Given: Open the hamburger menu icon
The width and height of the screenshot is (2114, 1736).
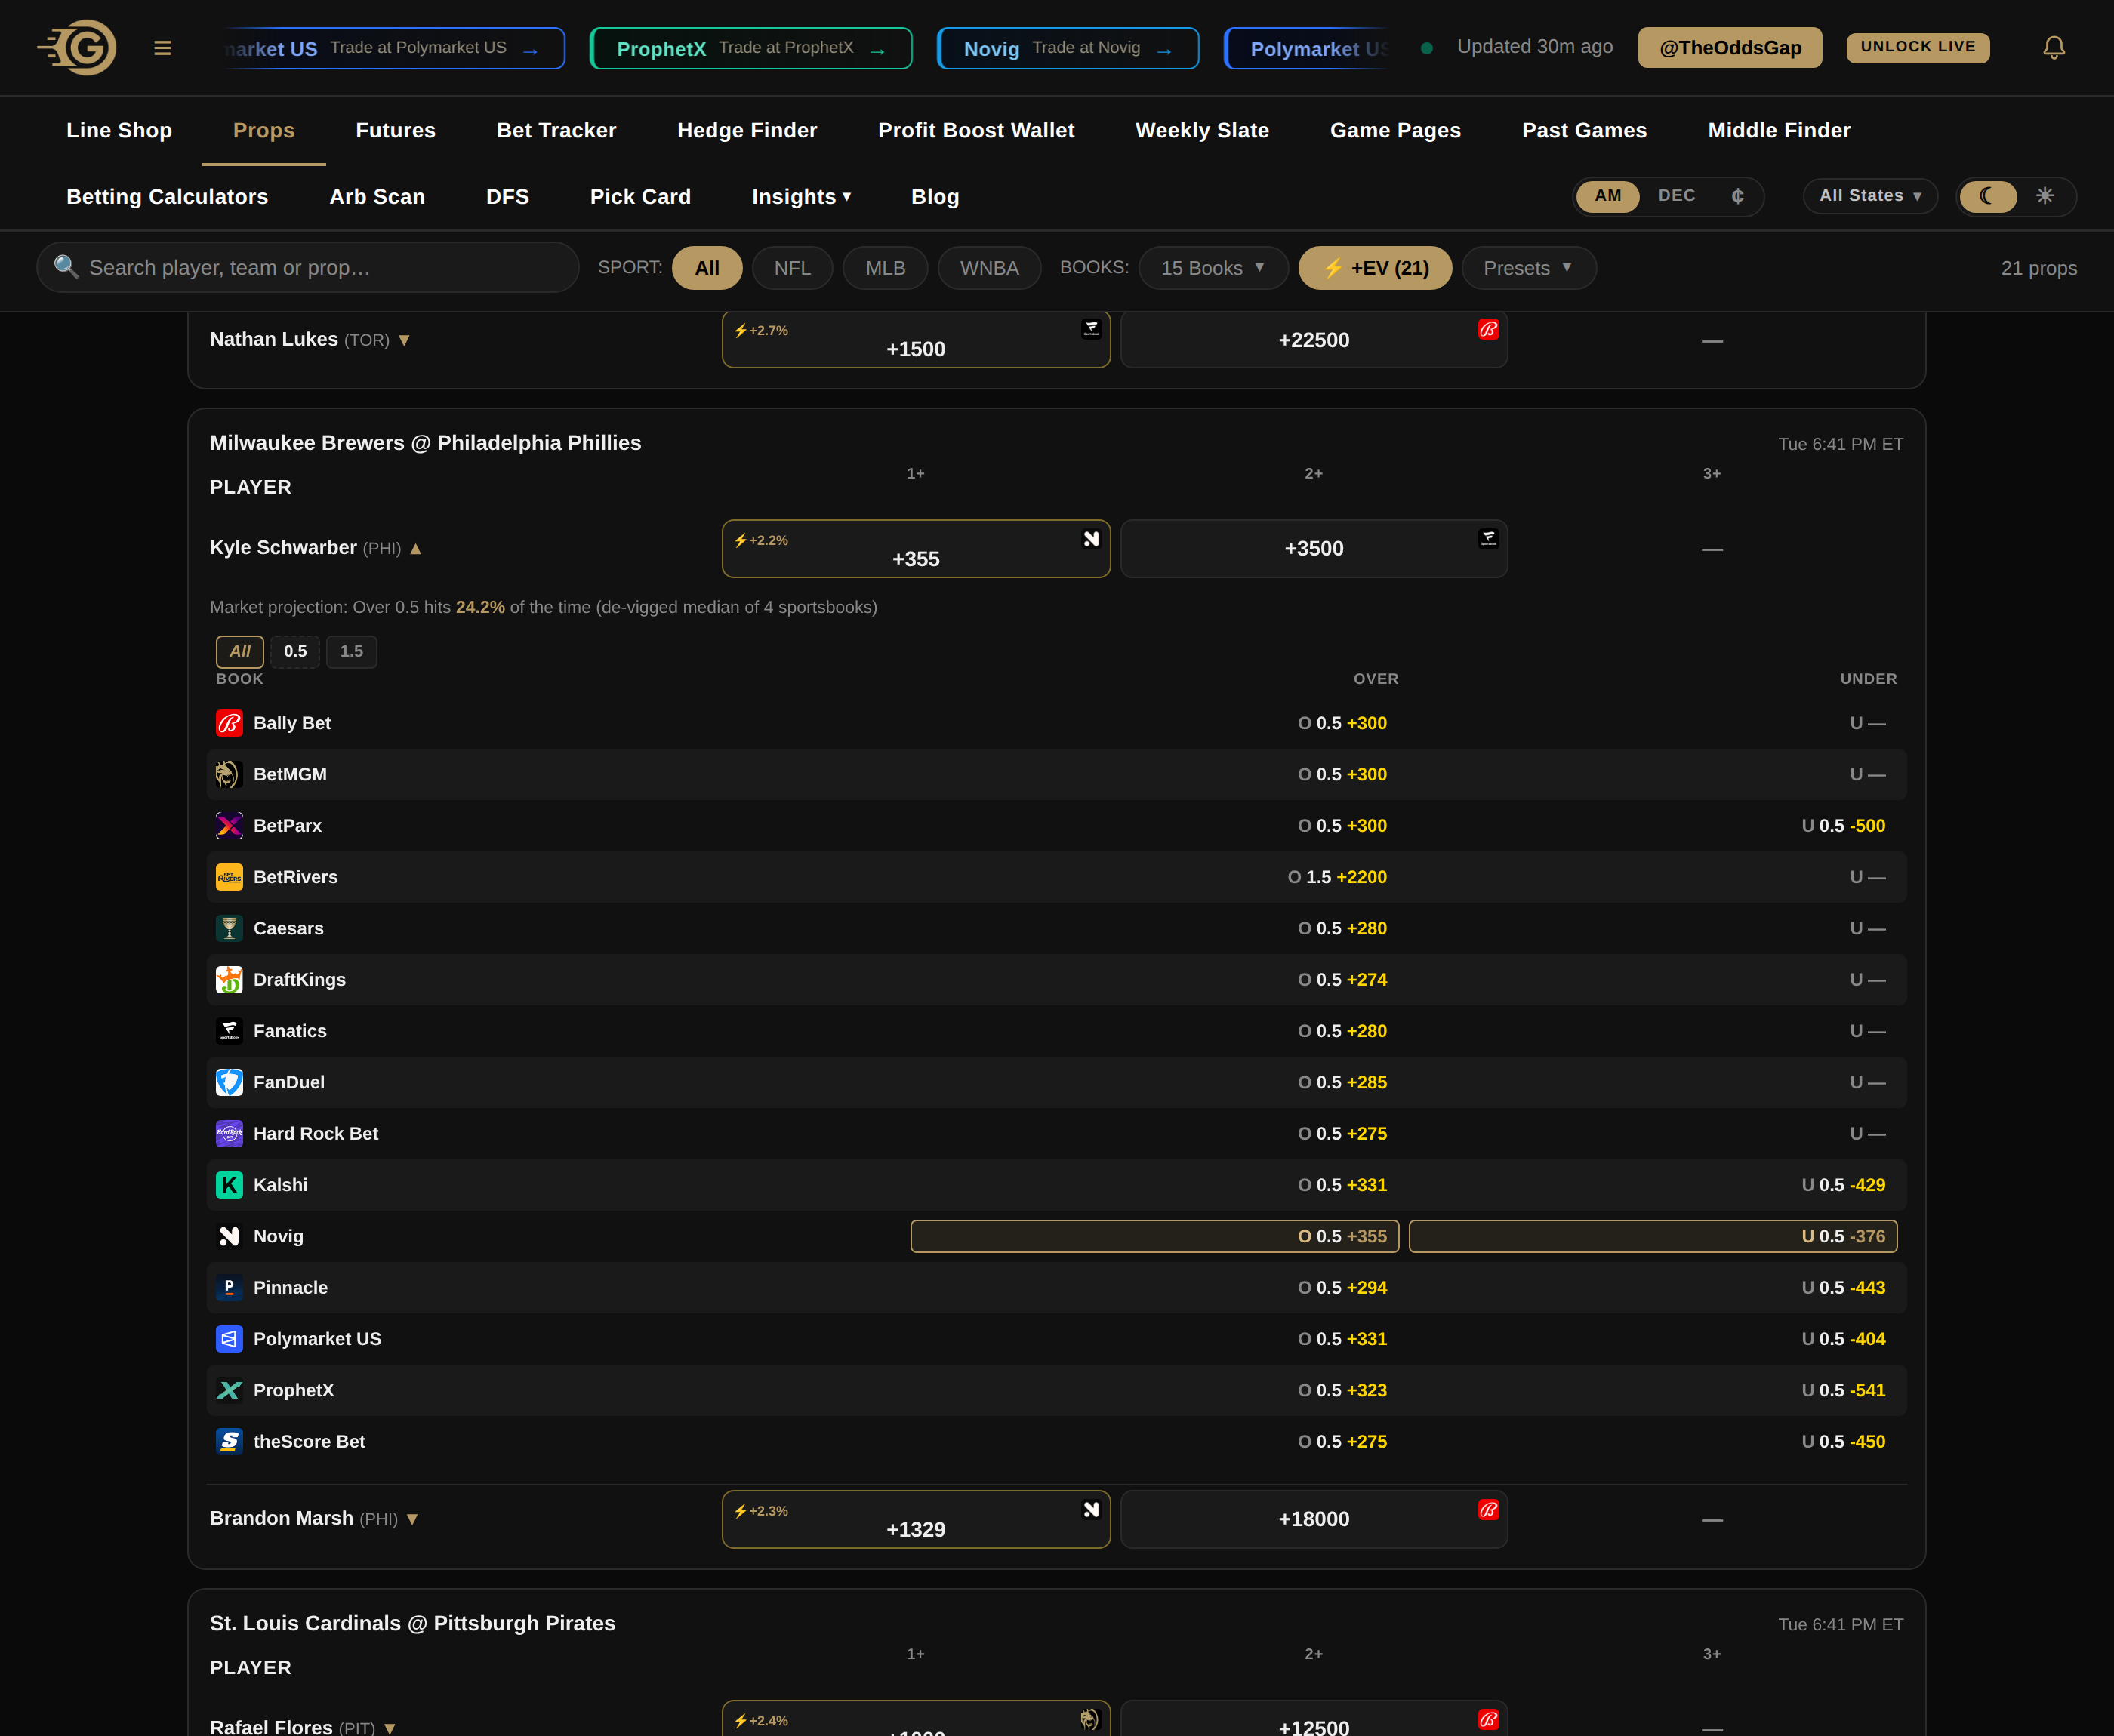Looking at the screenshot, I should pyautogui.click(x=162, y=48).
